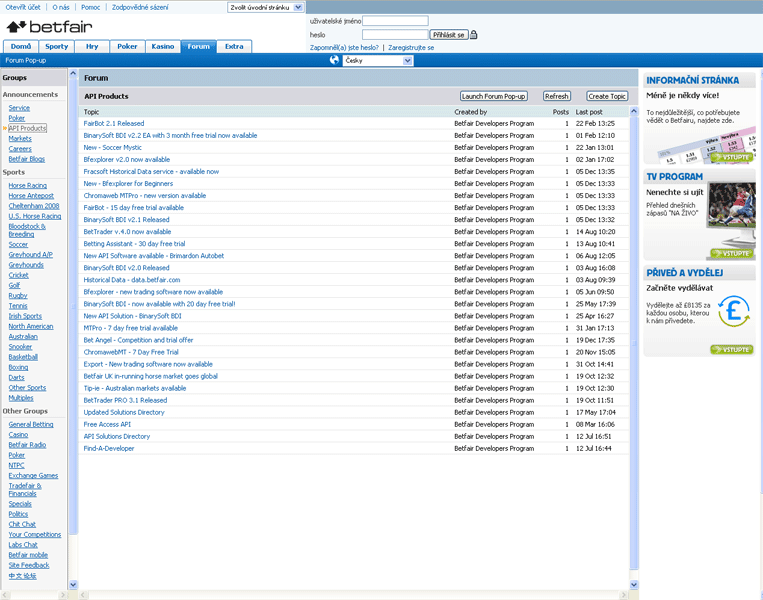The width and height of the screenshot is (763, 600).
Task: Open the 'FairBot 2.1 Released' topic
Action: tap(113, 123)
